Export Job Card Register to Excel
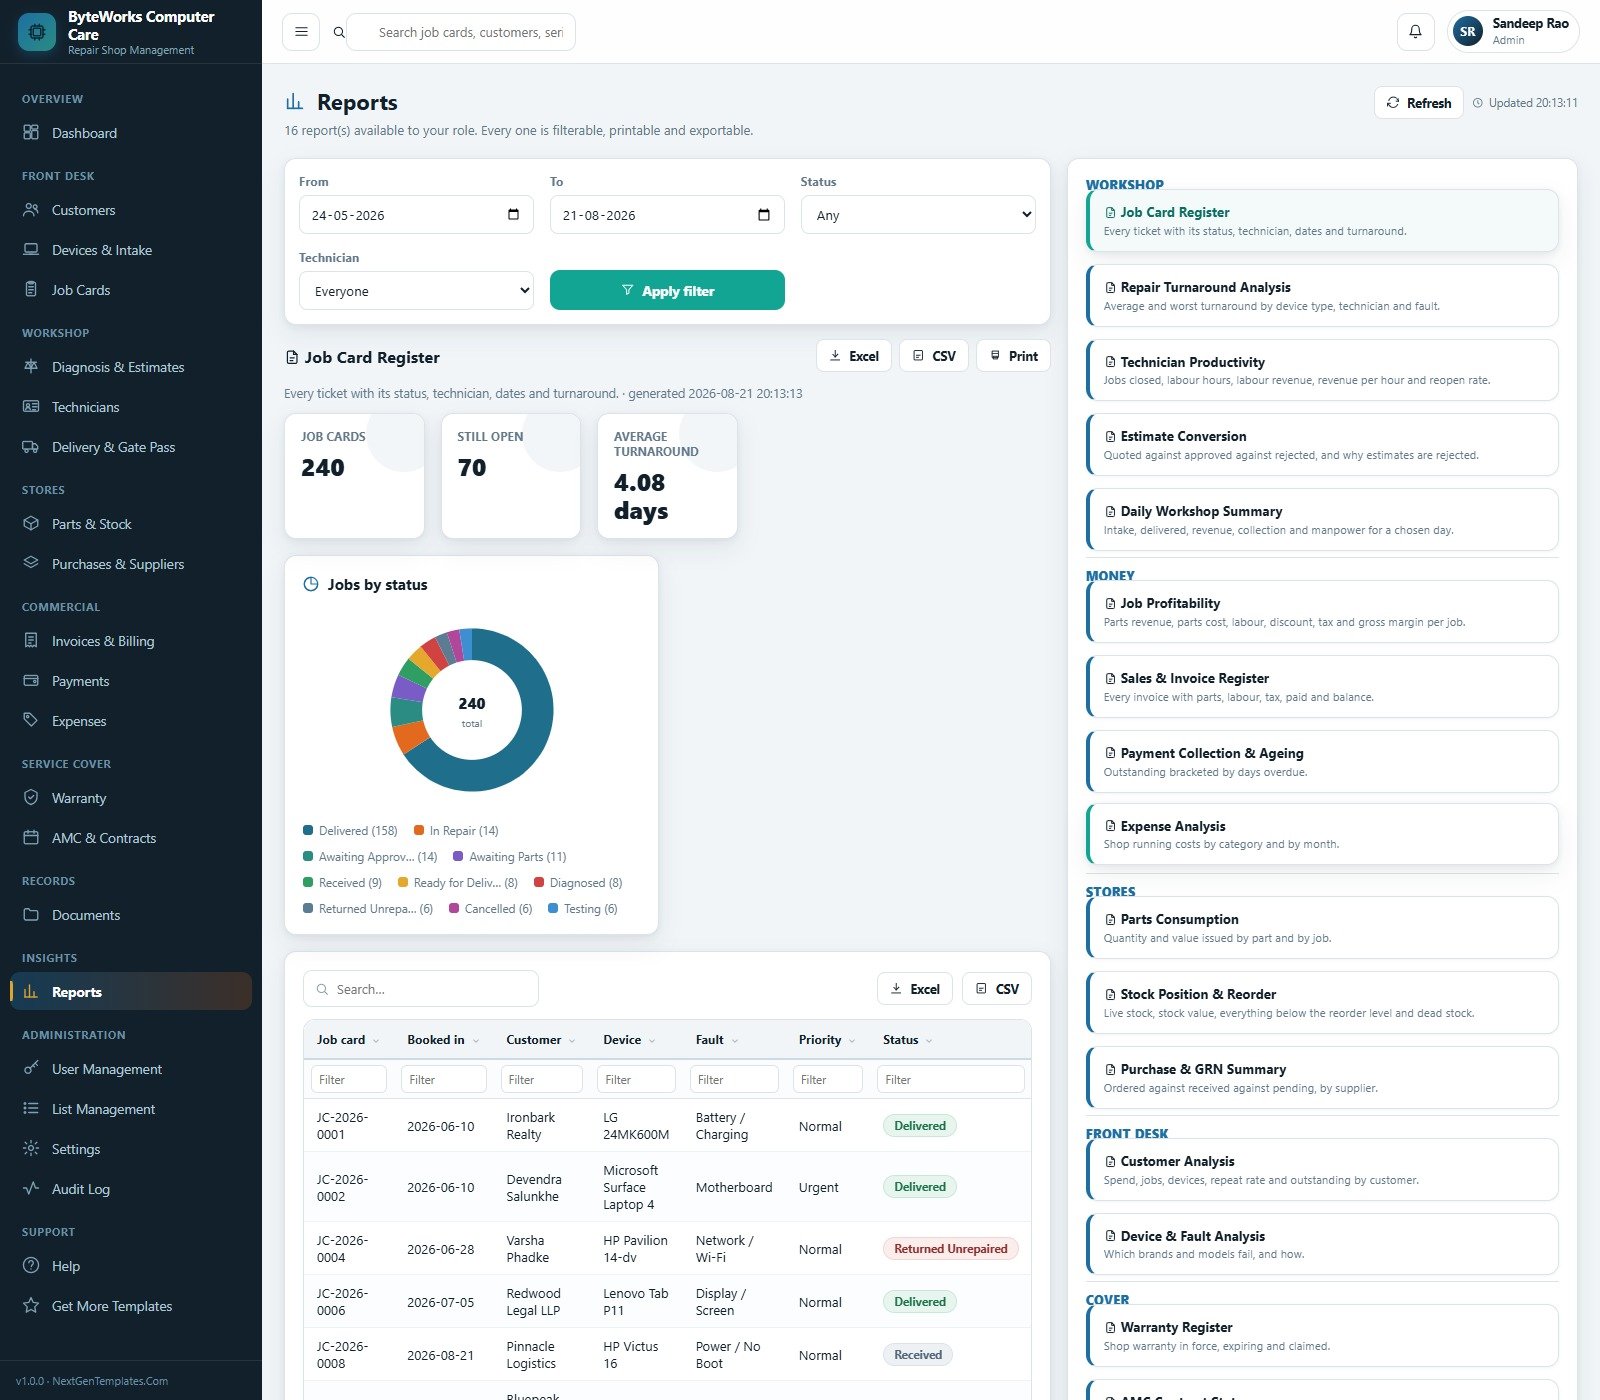The image size is (1600, 1400). coord(855,356)
